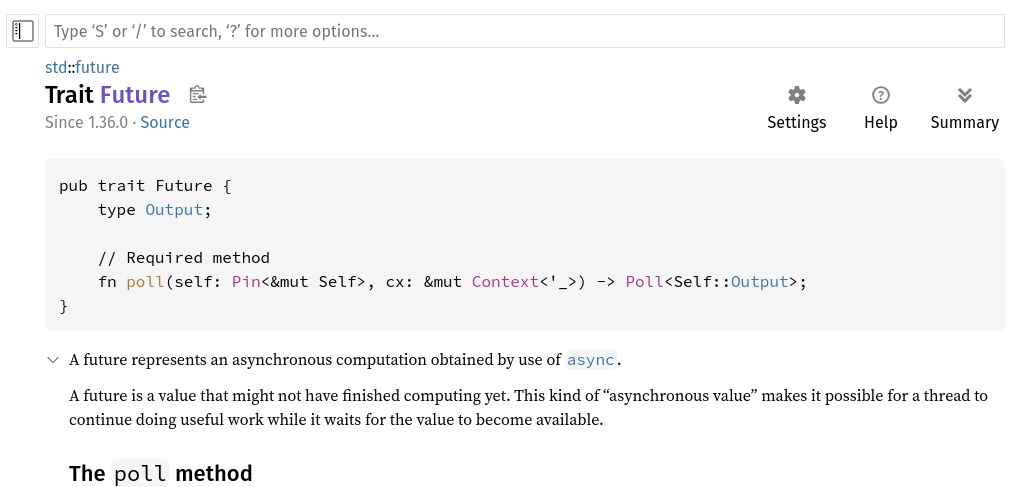The image size is (1023, 487).
Task: Open the Poll return type link
Action: coord(644,282)
